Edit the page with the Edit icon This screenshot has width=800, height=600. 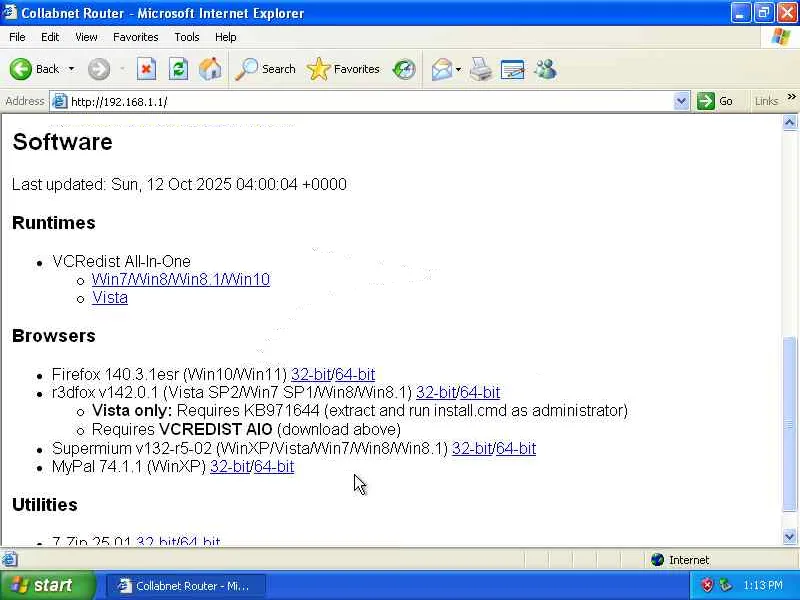513,69
